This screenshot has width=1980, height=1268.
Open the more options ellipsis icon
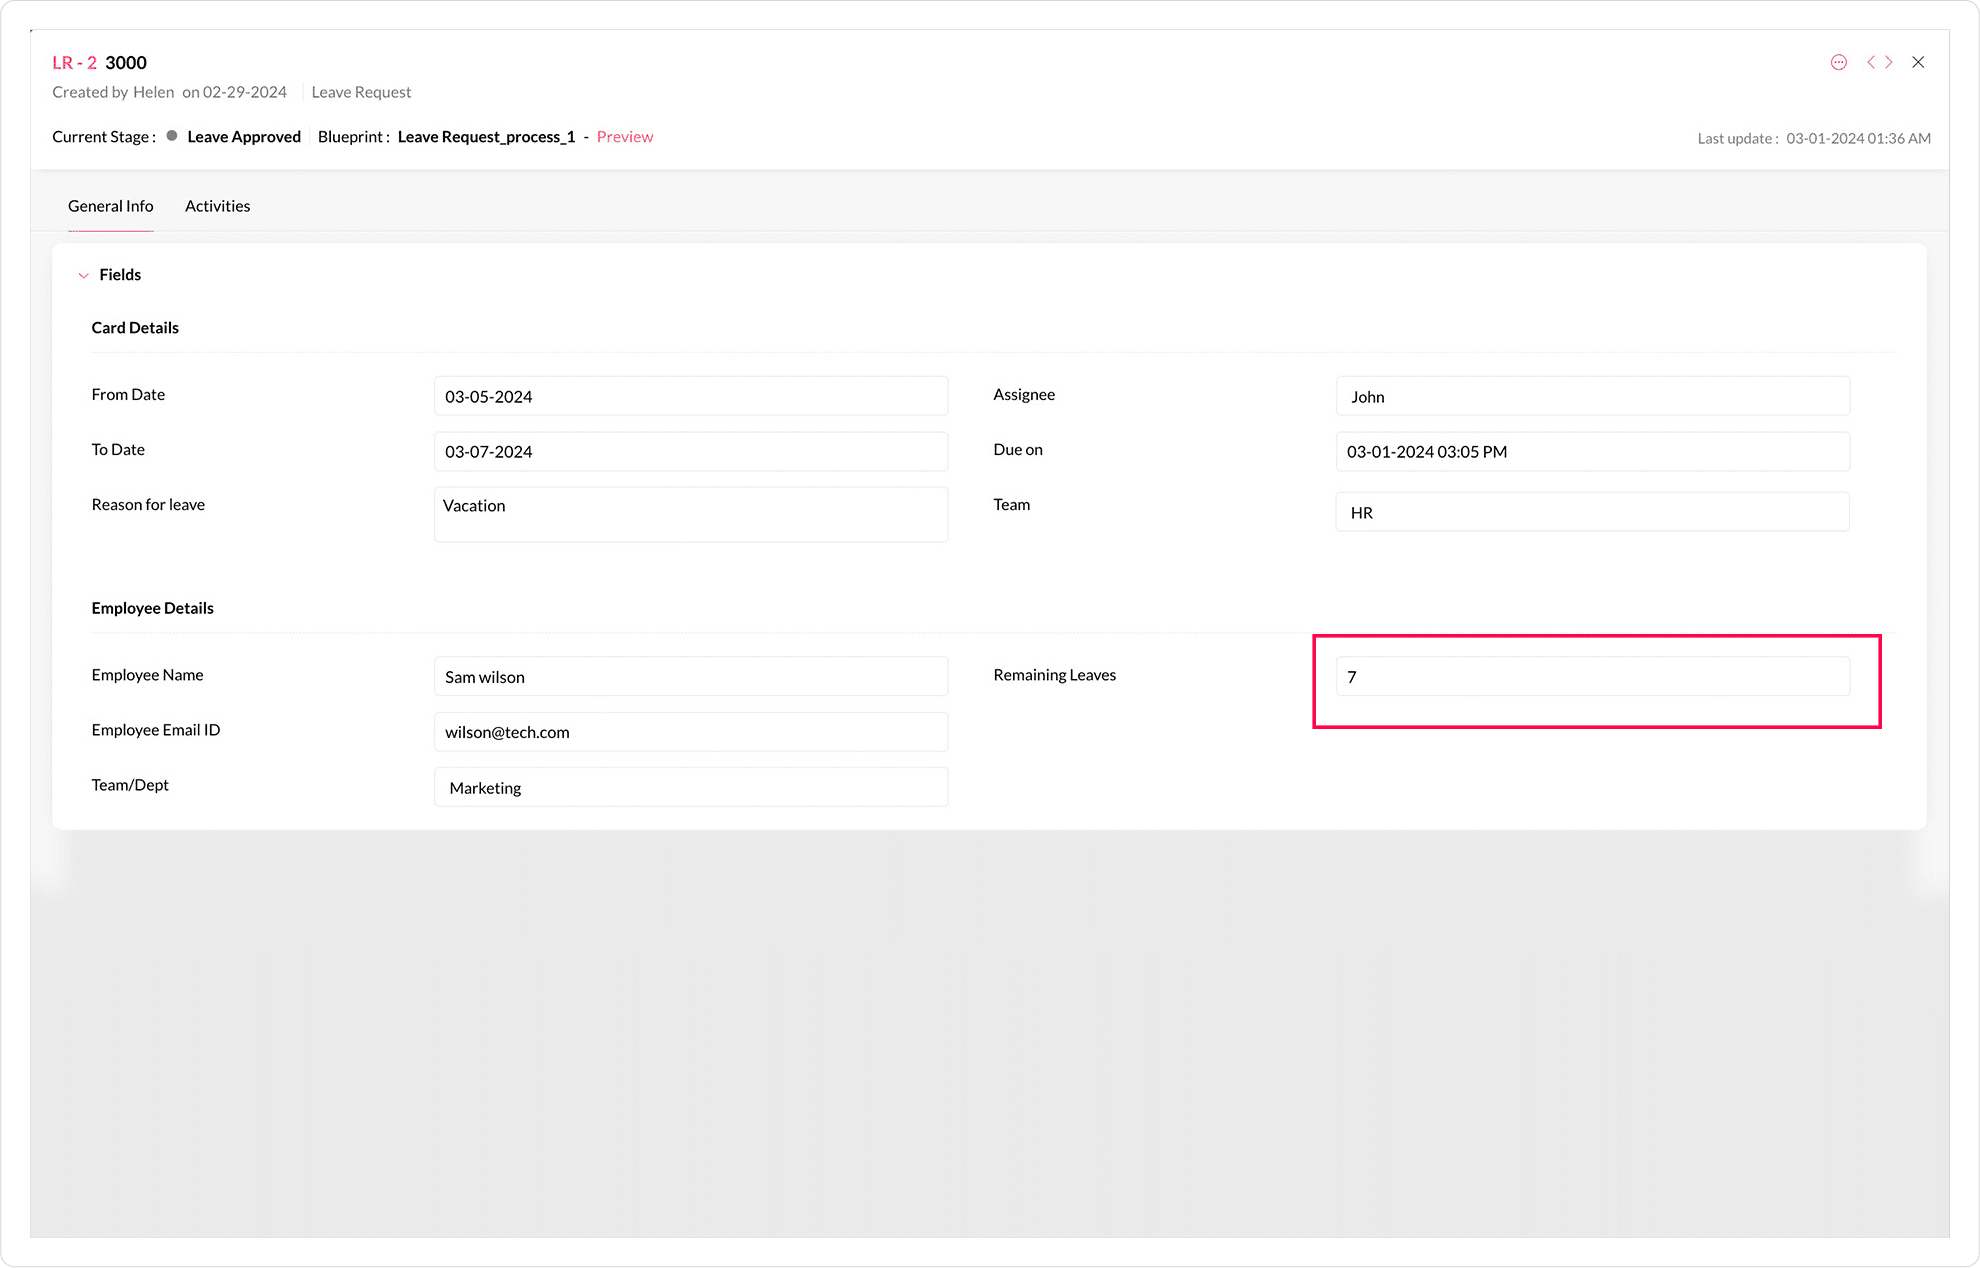[1838, 62]
